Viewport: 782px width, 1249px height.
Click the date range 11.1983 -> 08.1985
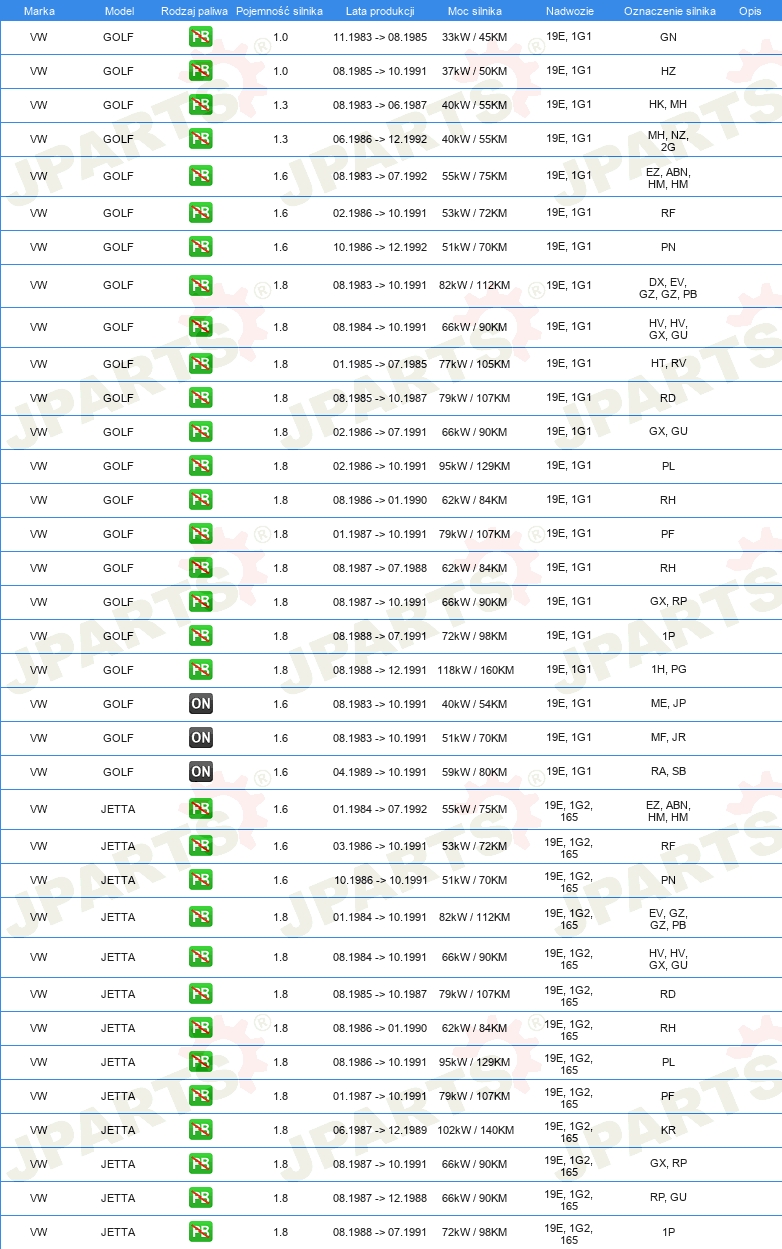pos(380,38)
